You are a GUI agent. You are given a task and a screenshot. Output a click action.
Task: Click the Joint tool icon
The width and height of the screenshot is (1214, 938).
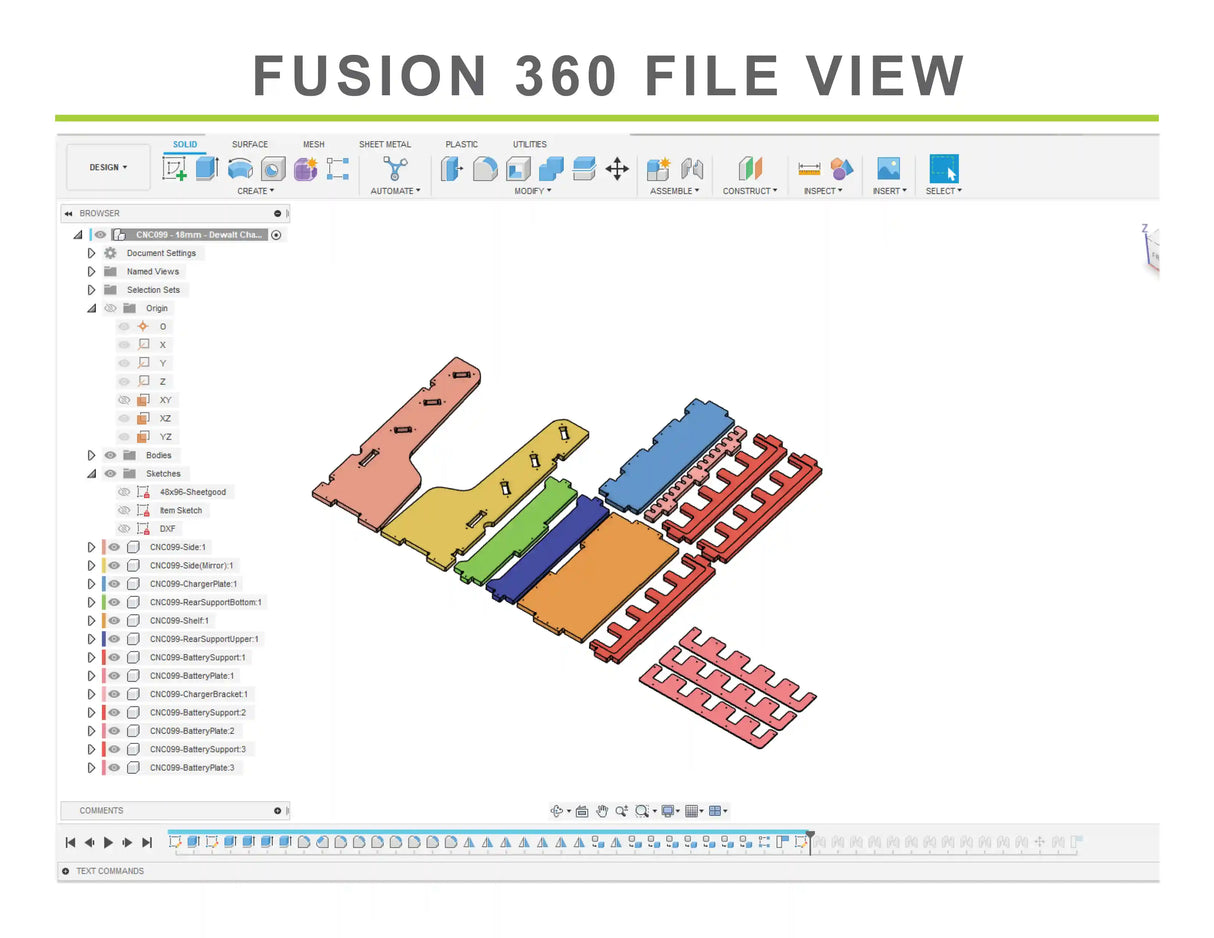691,168
